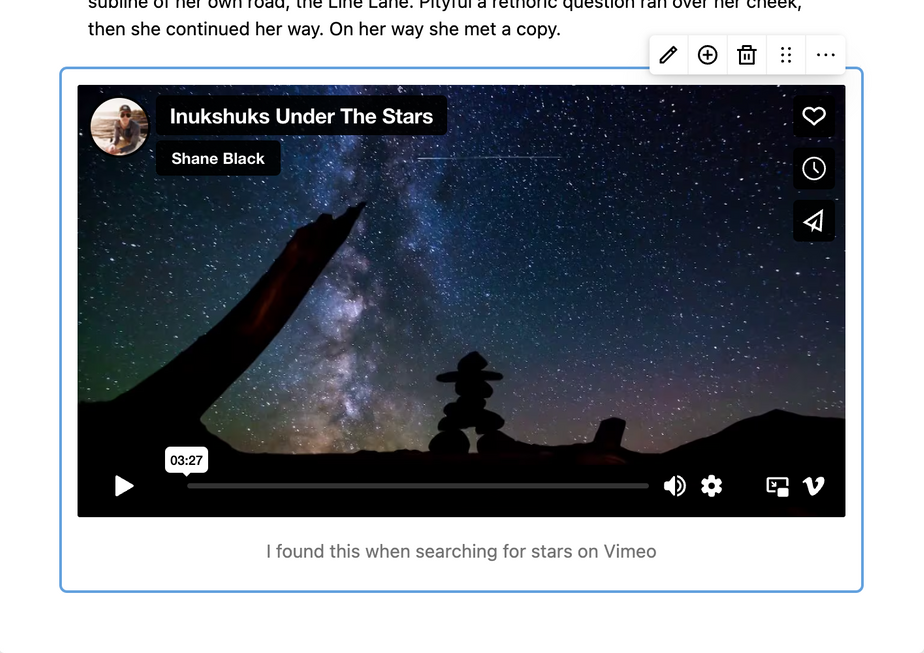Play the Vimeo video
924x653 pixels.
[x=124, y=486]
